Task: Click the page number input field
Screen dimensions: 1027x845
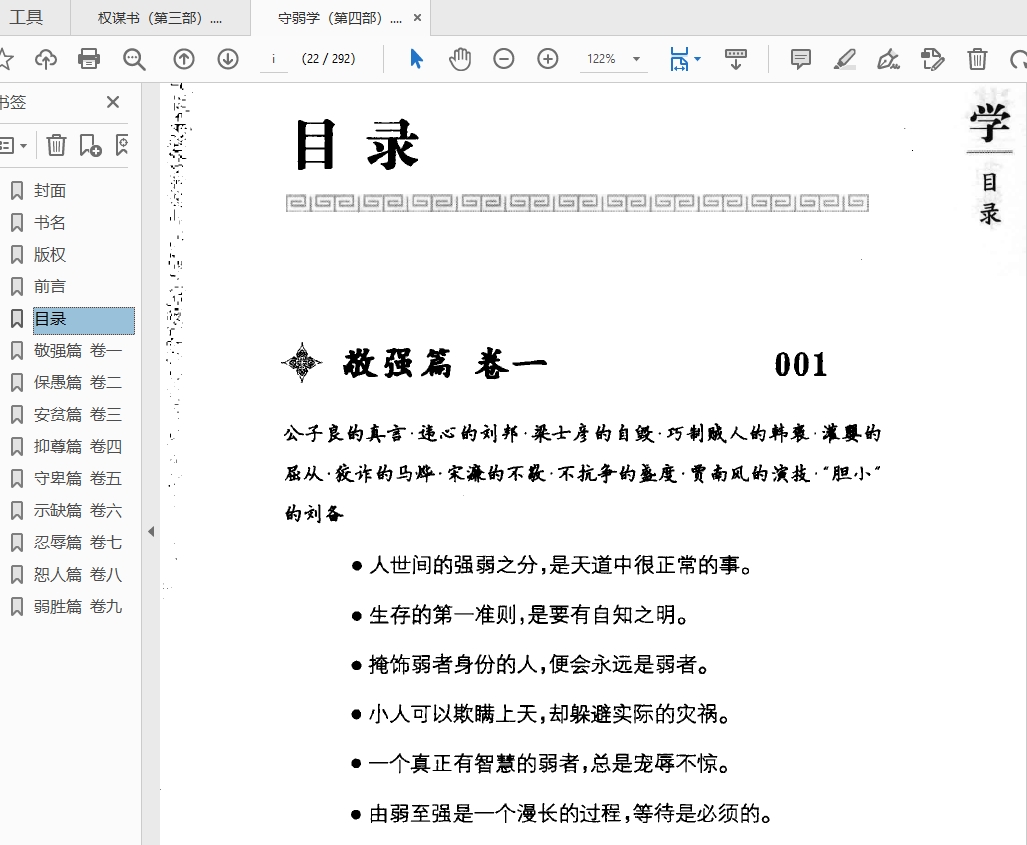Action: point(273,59)
